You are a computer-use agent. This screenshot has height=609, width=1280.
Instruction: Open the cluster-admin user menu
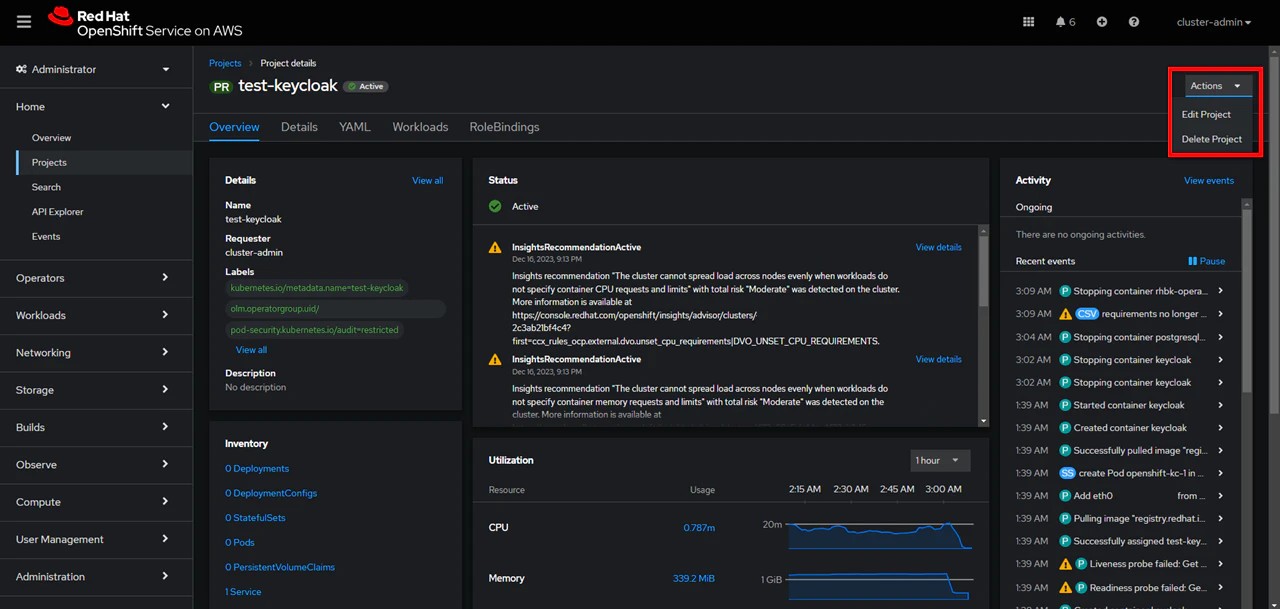point(1214,22)
